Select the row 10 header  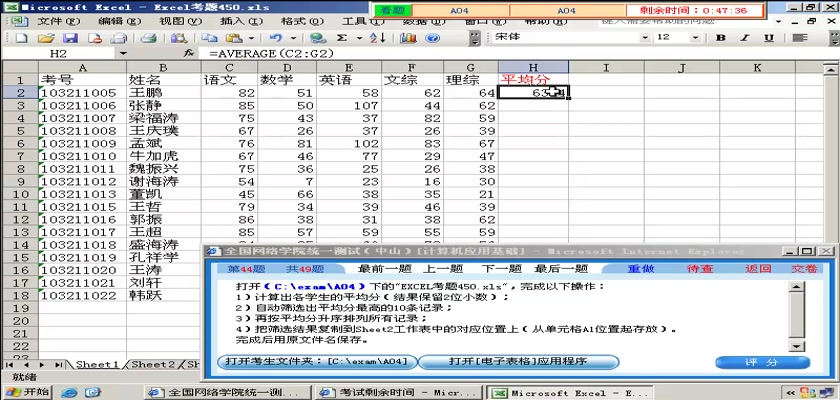(20, 194)
